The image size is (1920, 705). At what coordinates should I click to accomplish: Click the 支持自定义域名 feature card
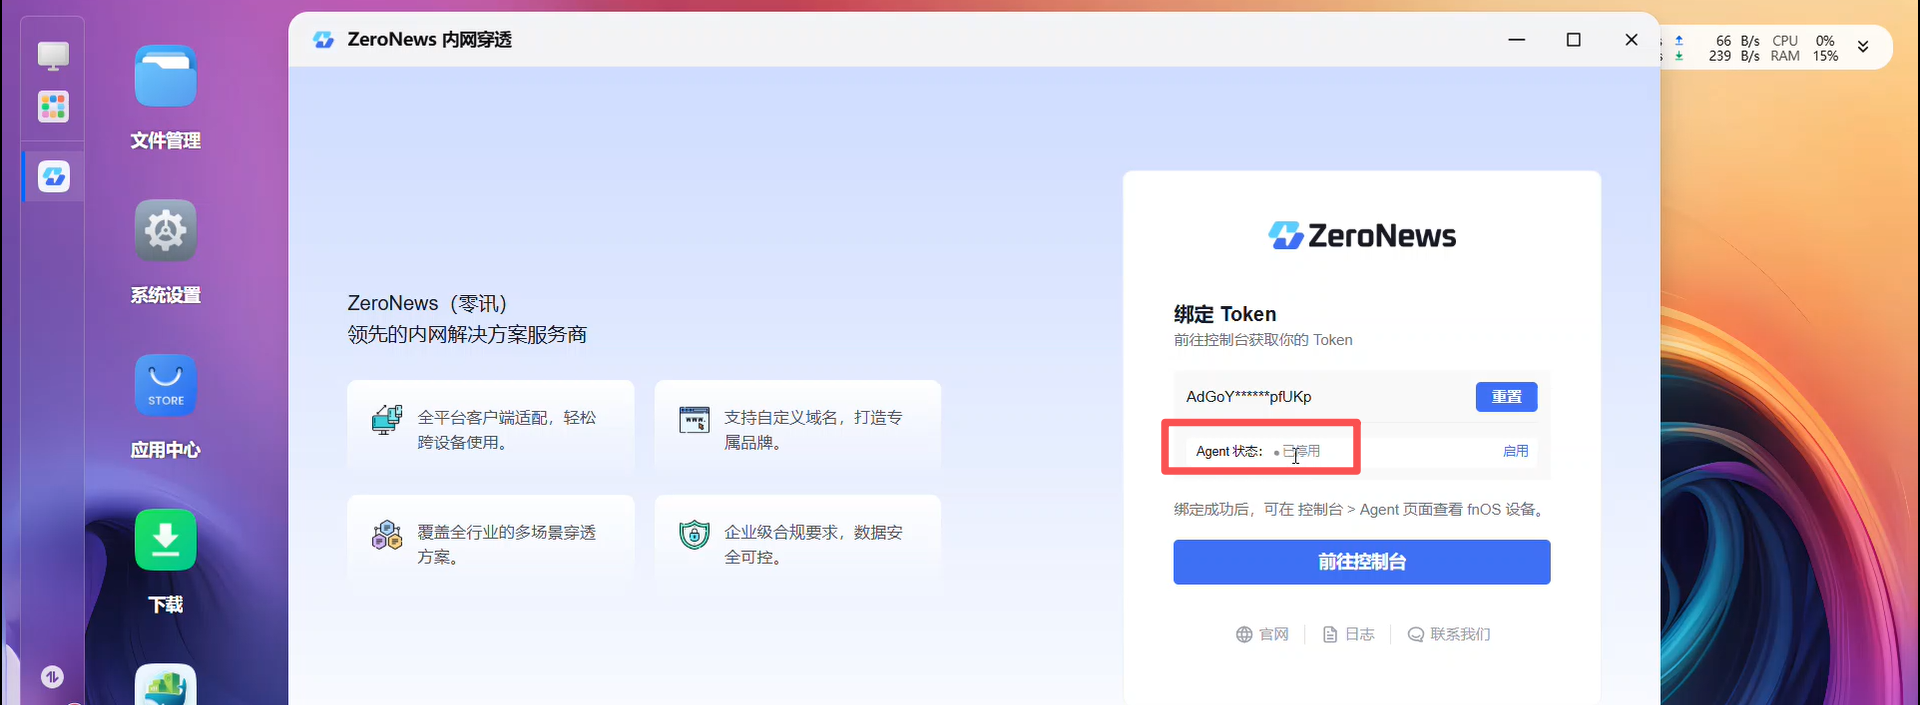tap(797, 429)
